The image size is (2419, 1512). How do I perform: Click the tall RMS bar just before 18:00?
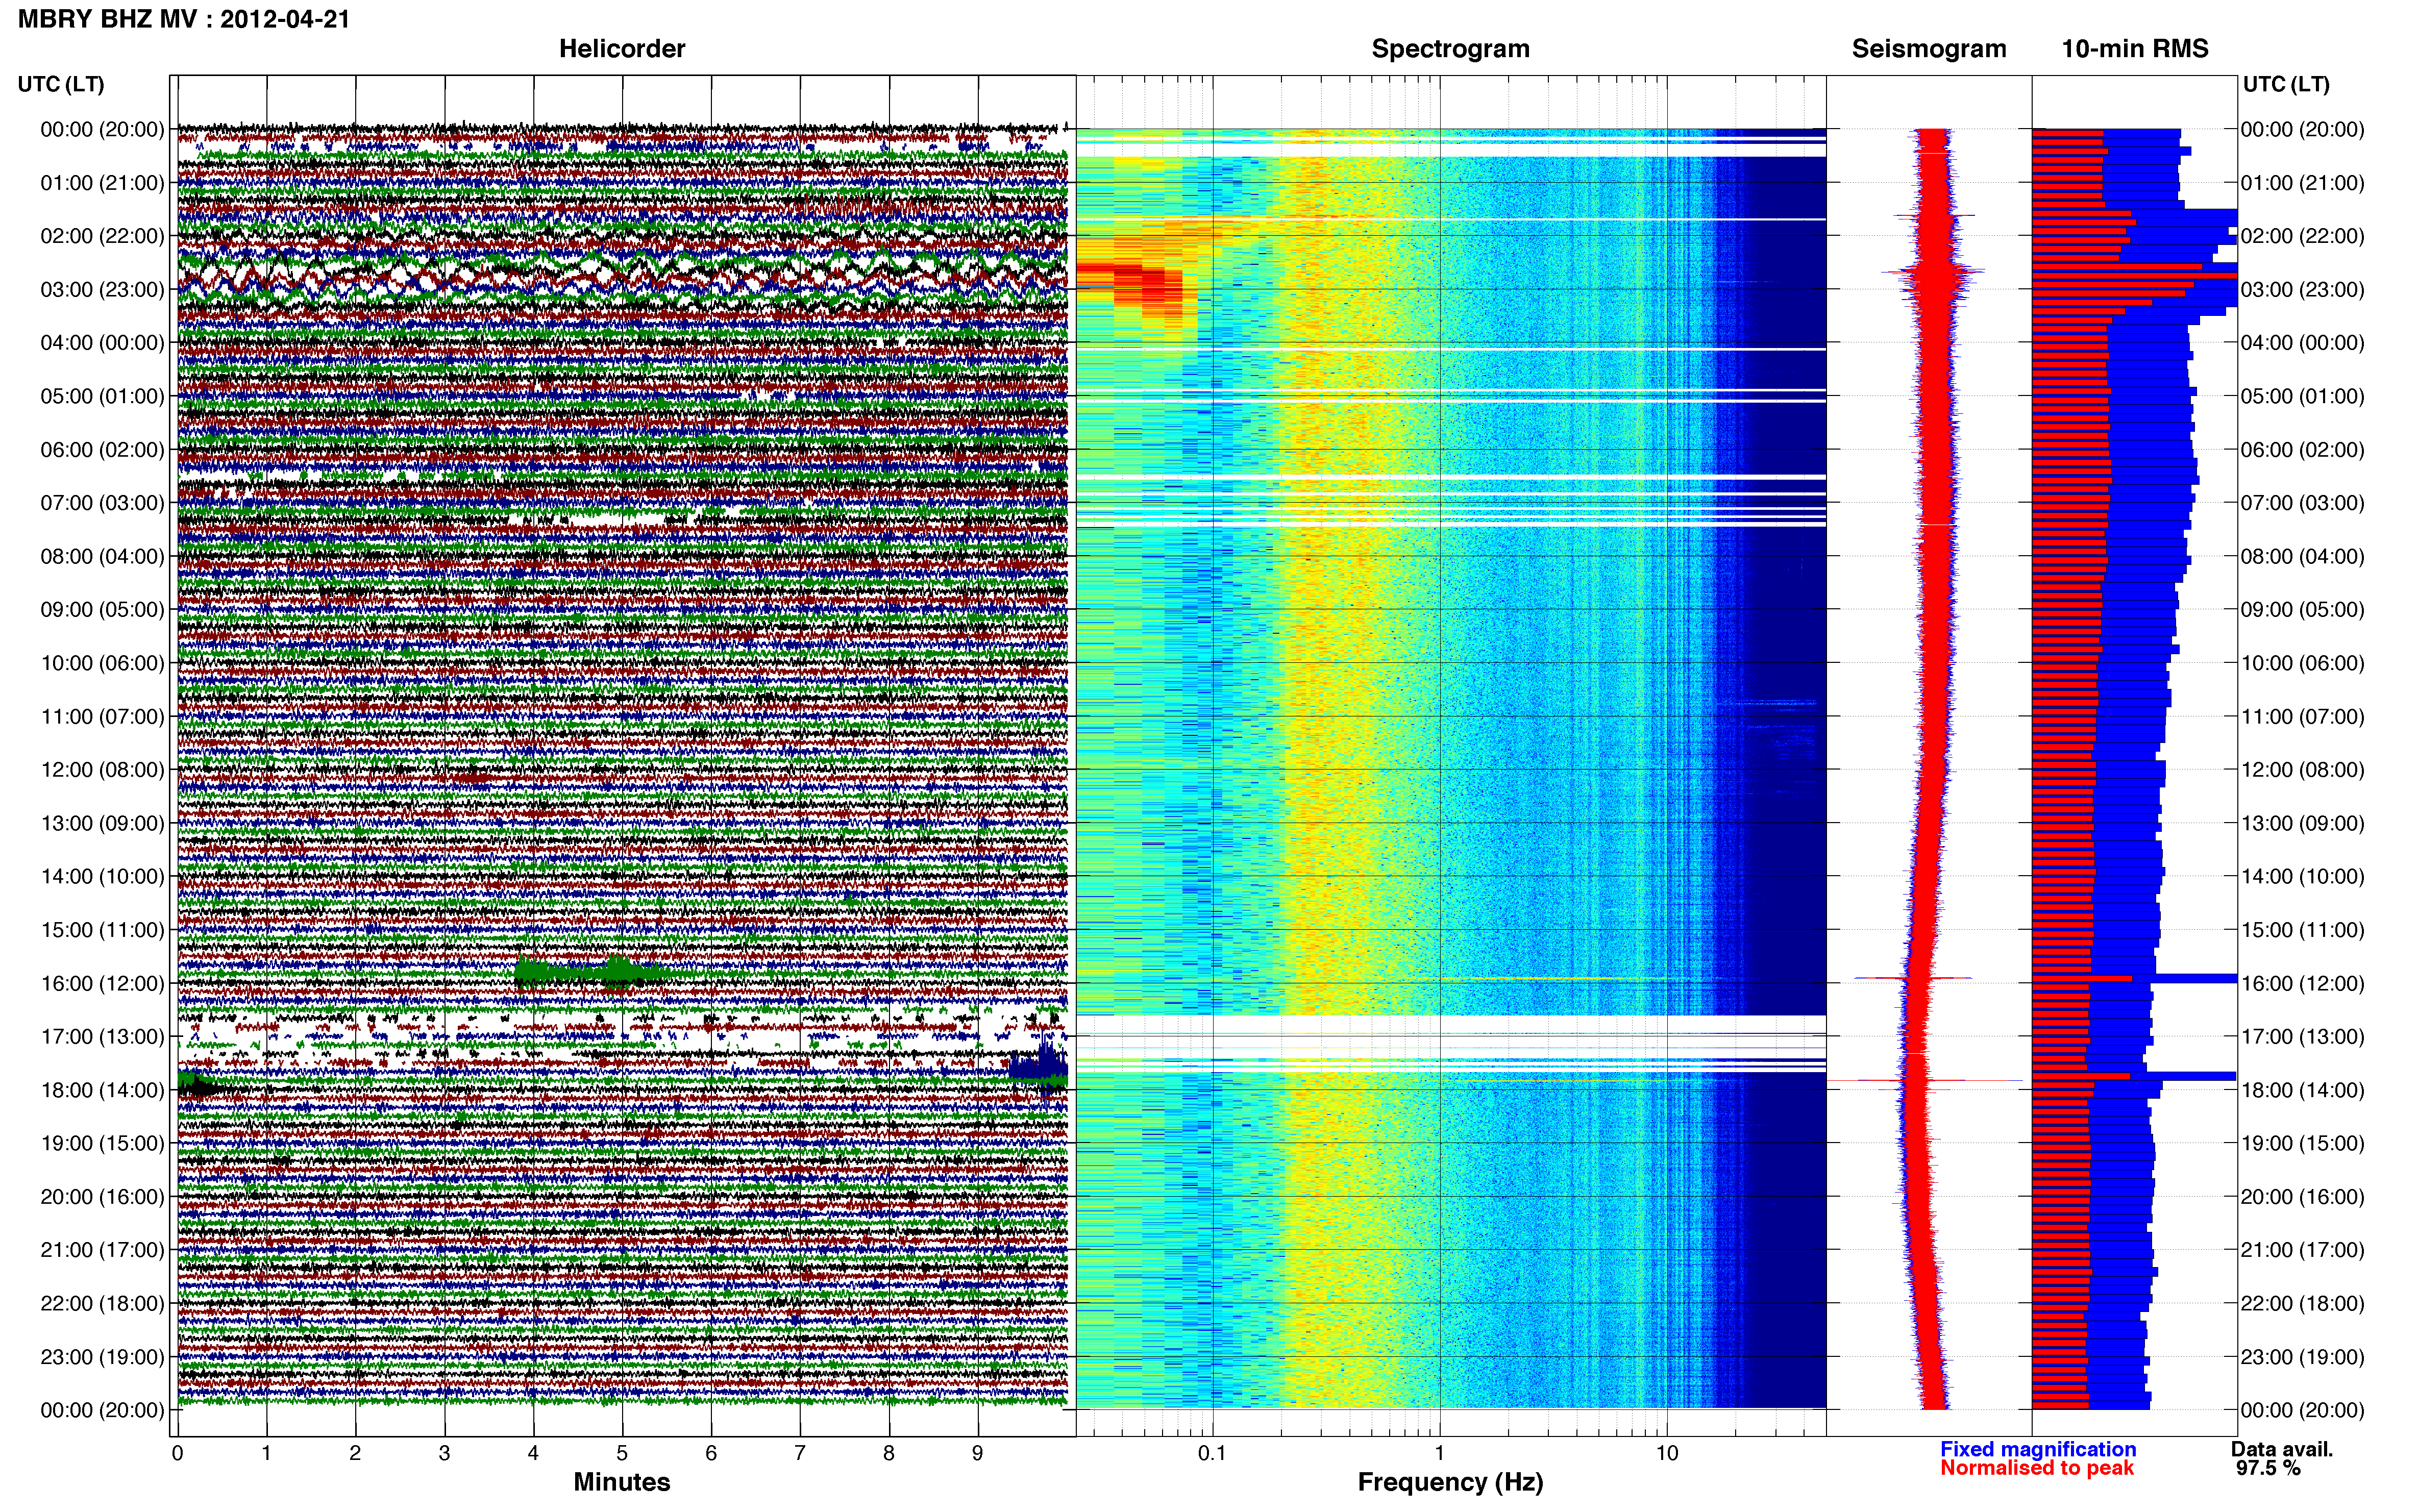[2134, 1076]
